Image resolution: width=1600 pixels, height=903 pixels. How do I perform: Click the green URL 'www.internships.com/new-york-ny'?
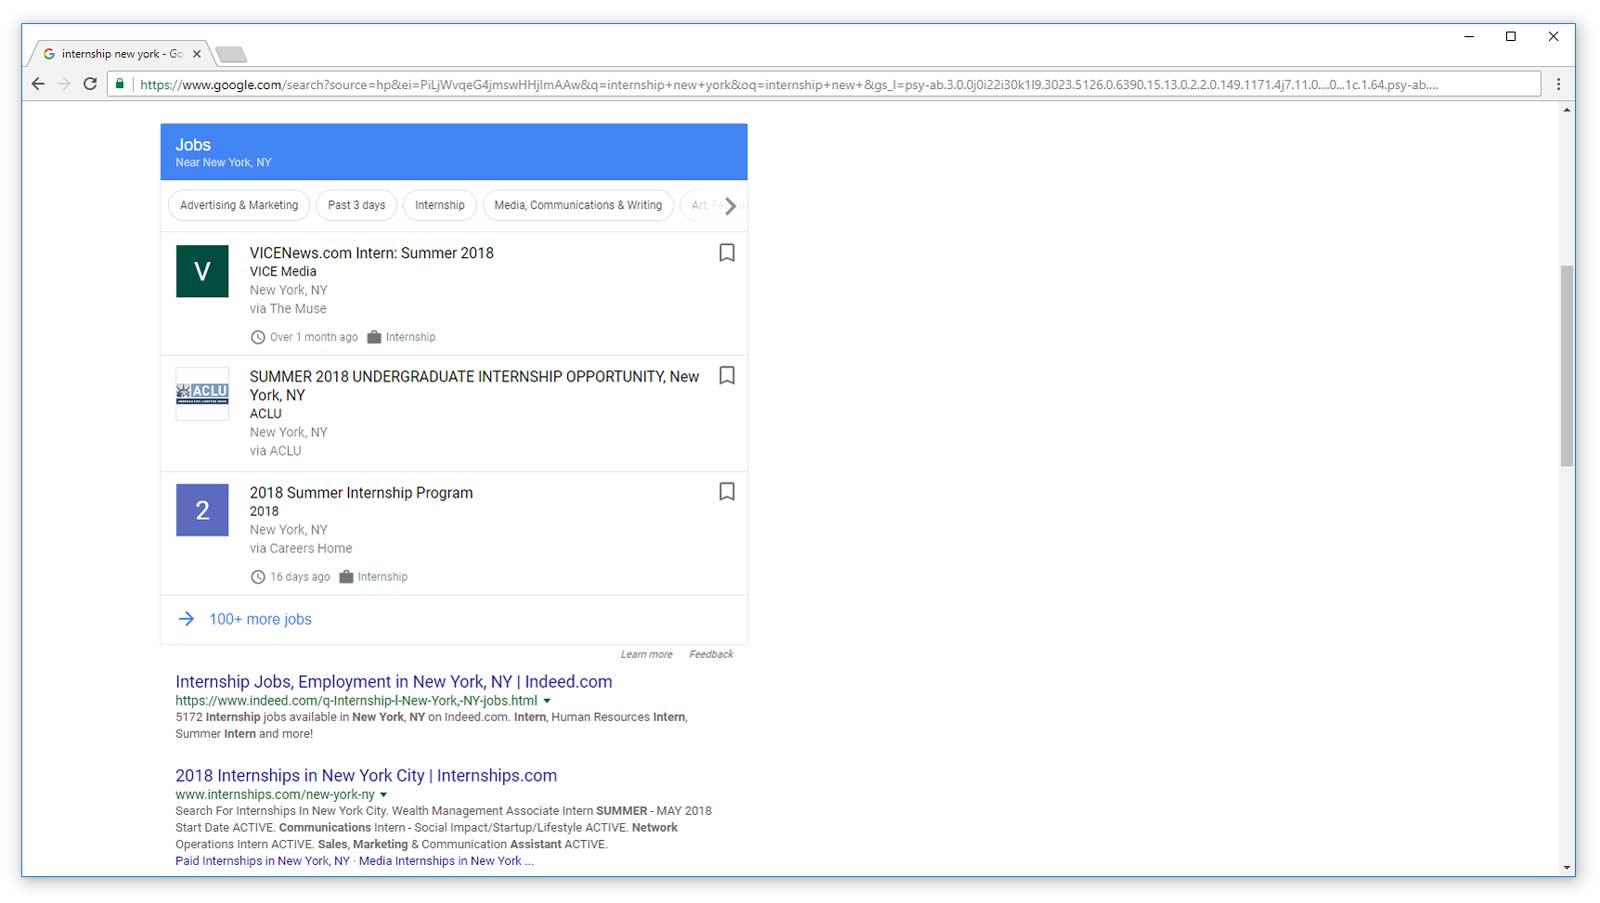click(x=275, y=795)
